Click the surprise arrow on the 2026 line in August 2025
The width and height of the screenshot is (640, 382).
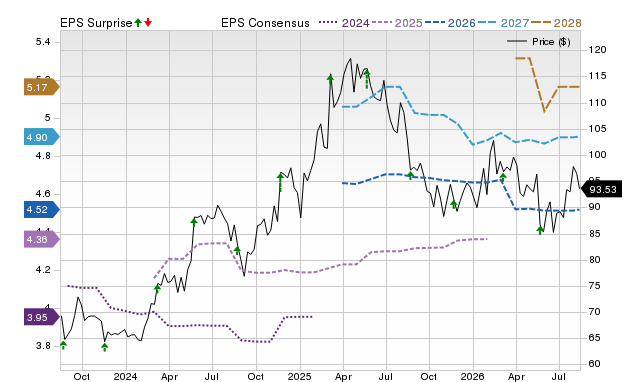click(x=411, y=175)
